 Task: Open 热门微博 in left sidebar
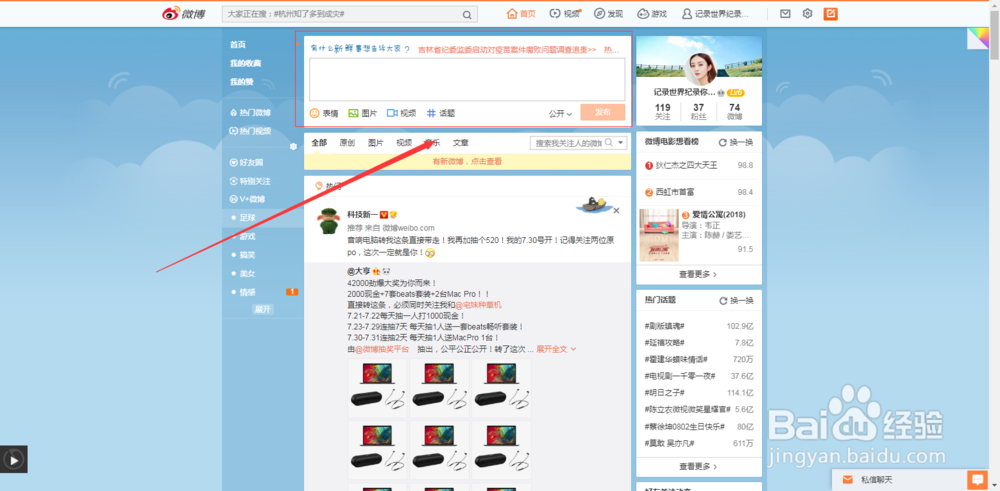point(250,112)
